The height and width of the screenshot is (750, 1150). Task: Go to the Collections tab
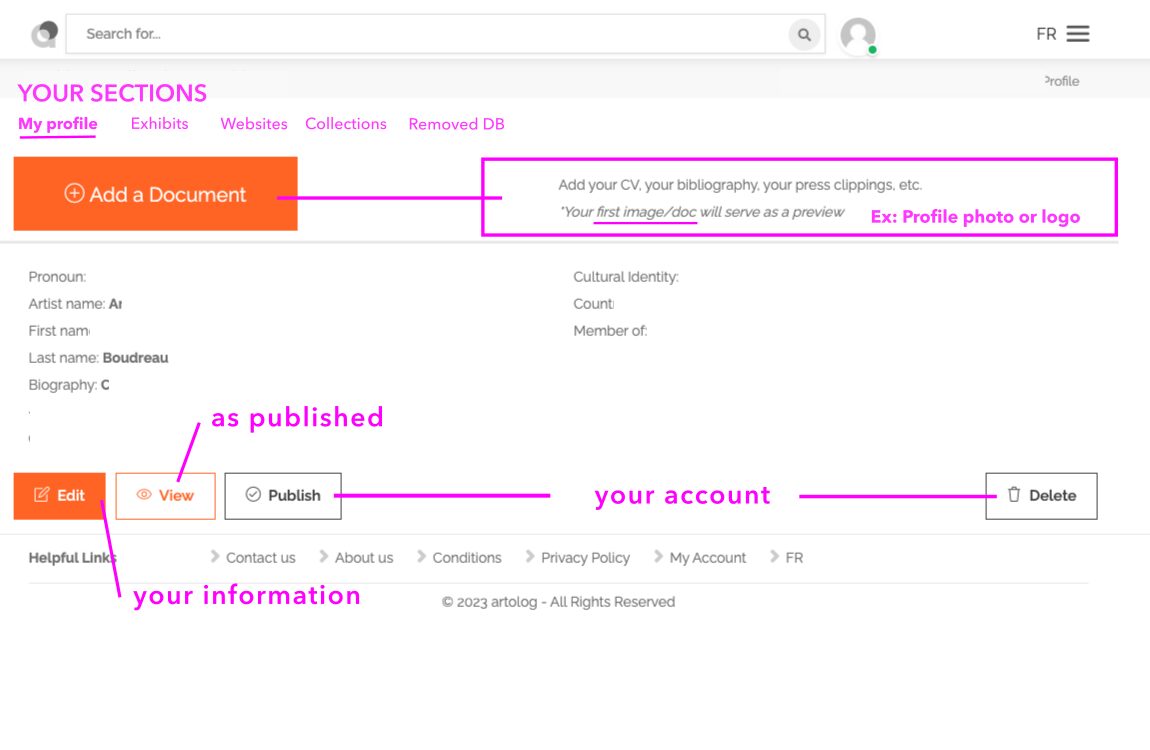(x=346, y=124)
